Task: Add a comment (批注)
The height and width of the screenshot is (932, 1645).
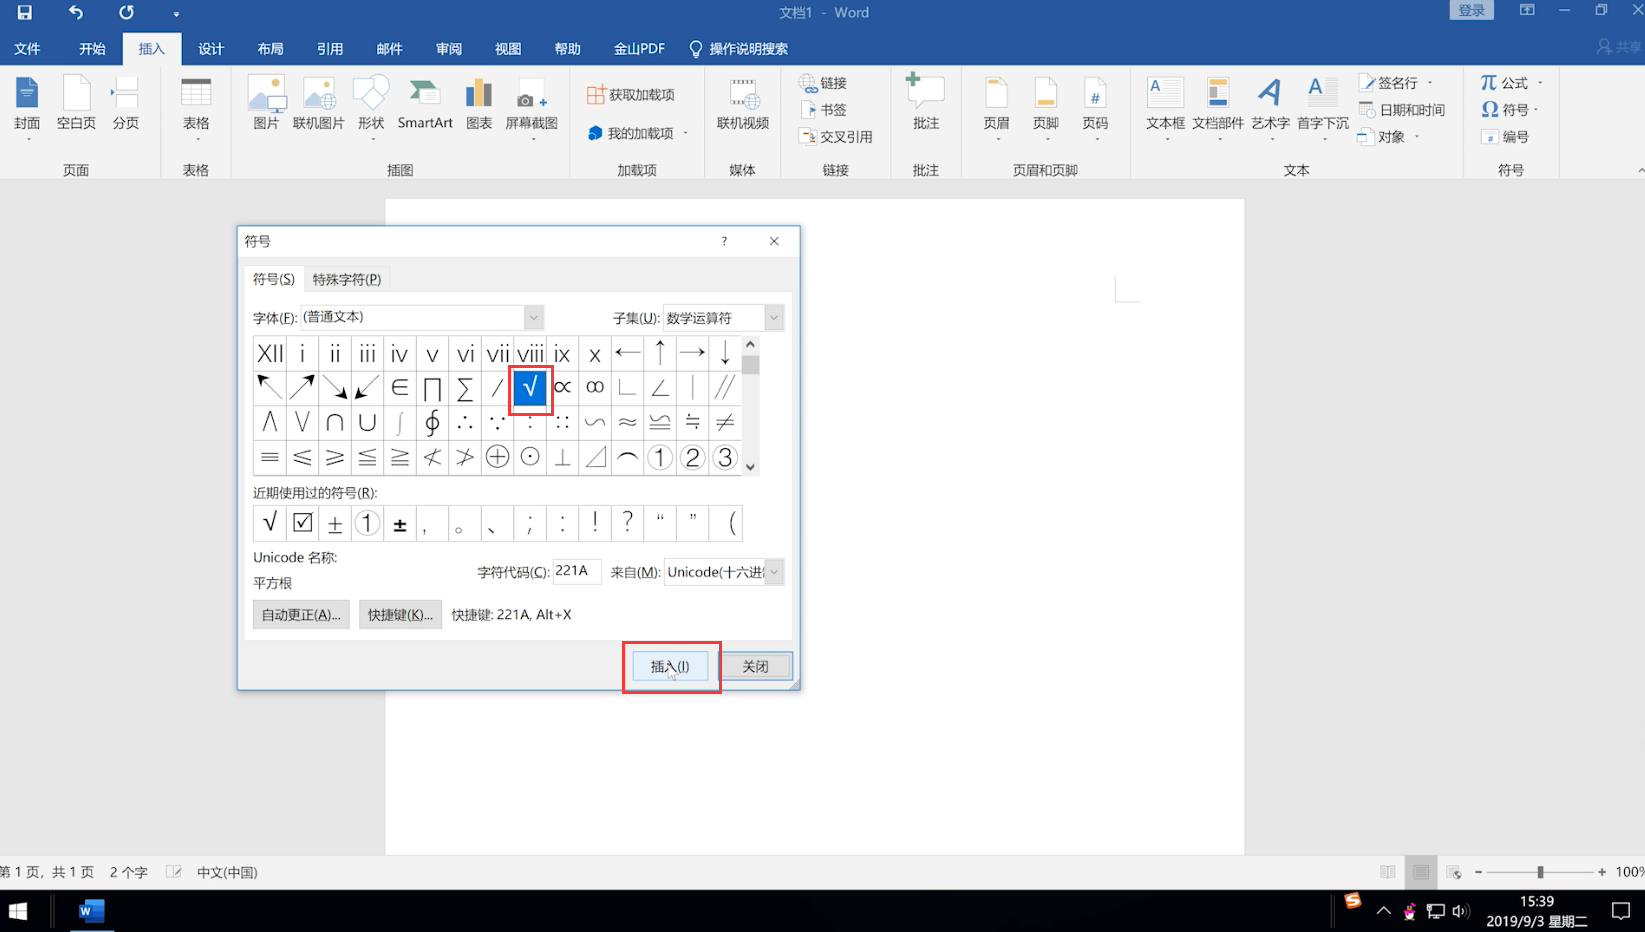Action: coord(926,103)
